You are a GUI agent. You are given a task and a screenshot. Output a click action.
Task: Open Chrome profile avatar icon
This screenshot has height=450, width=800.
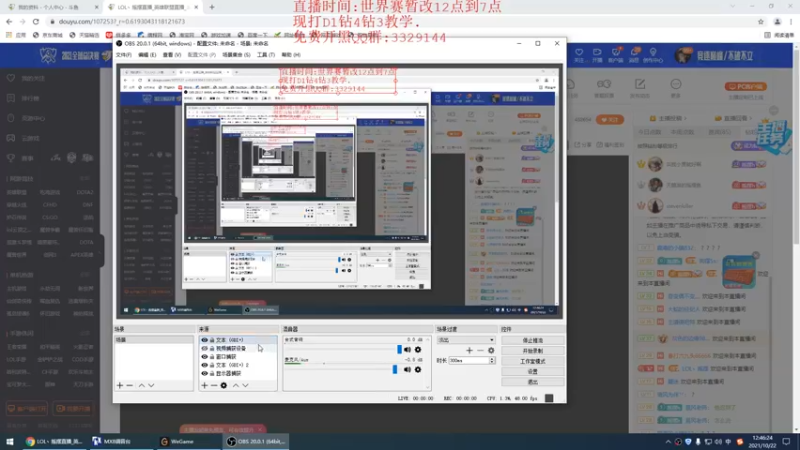tap(777, 21)
